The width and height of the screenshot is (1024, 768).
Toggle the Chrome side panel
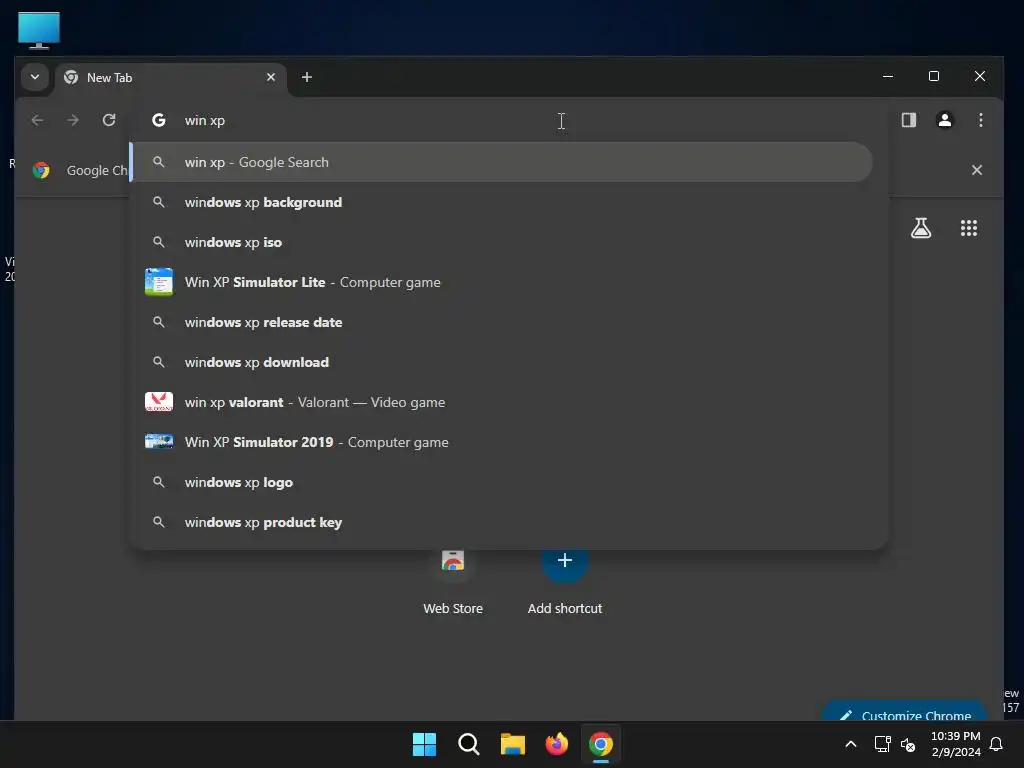[x=908, y=120]
